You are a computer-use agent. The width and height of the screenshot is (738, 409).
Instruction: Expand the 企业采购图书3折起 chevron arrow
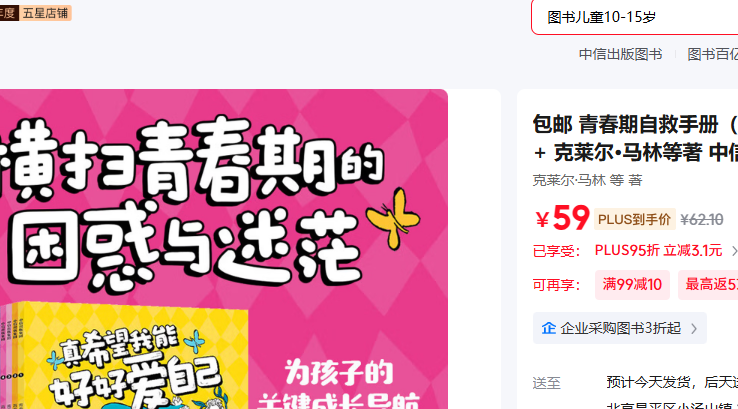coord(694,329)
